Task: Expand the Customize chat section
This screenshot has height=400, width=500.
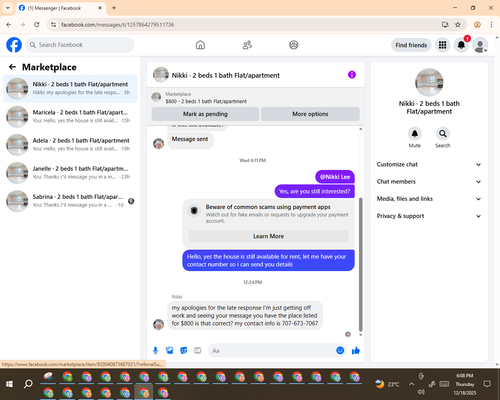Action: (429, 164)
